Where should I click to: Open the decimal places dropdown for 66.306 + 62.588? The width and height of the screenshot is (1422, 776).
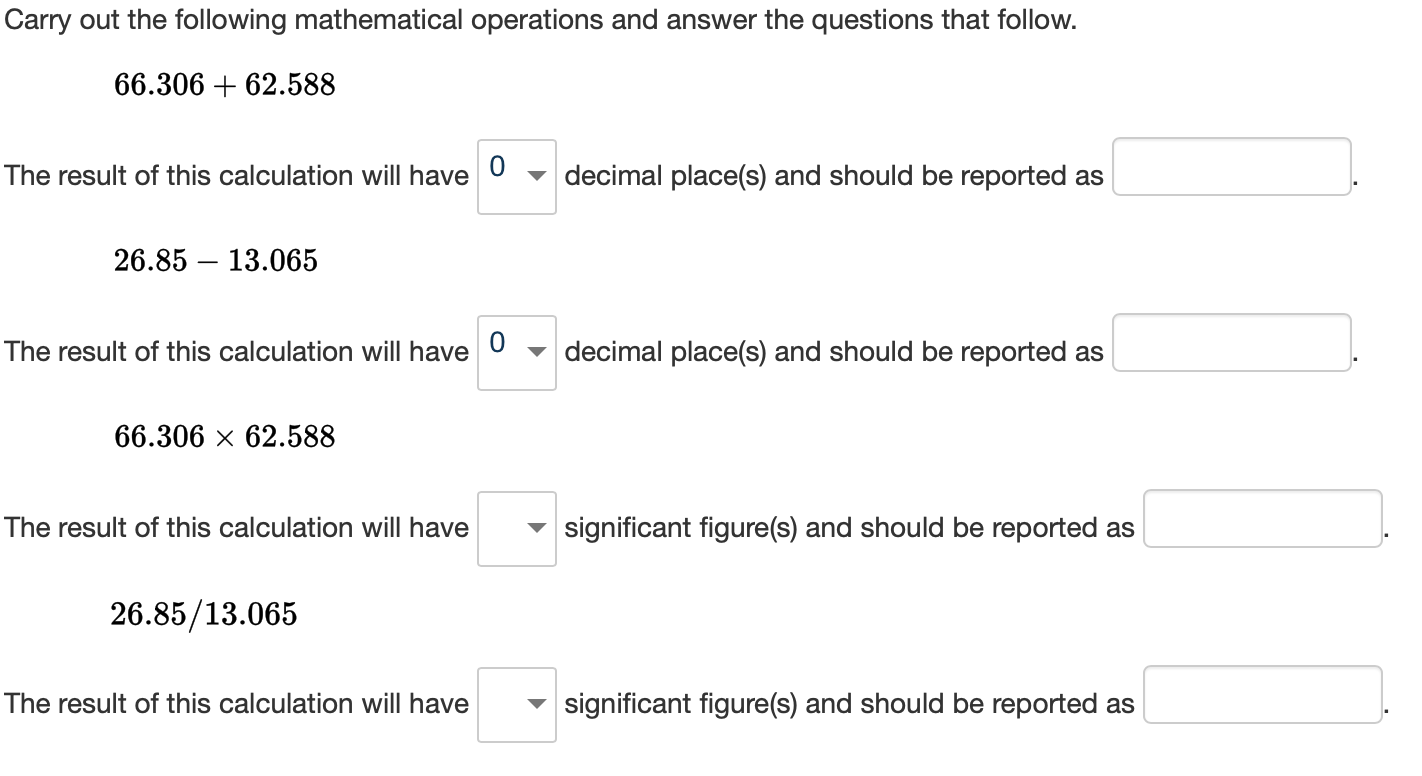(x=516, y=176)
